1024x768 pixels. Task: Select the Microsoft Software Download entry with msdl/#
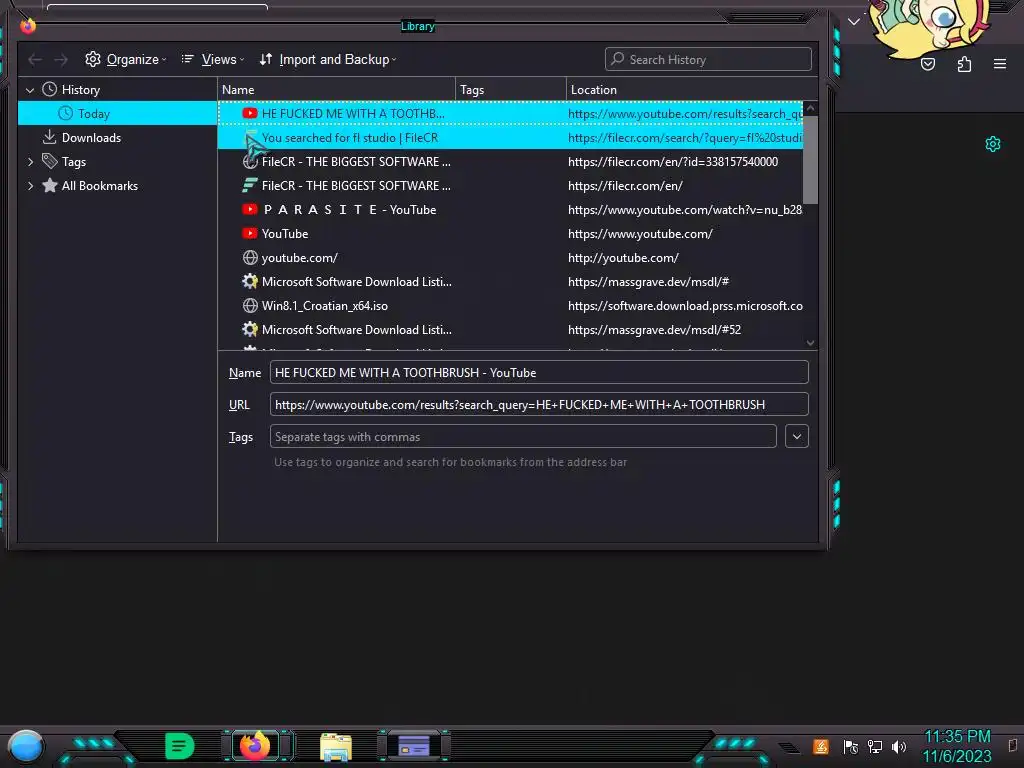pos(510,282)
